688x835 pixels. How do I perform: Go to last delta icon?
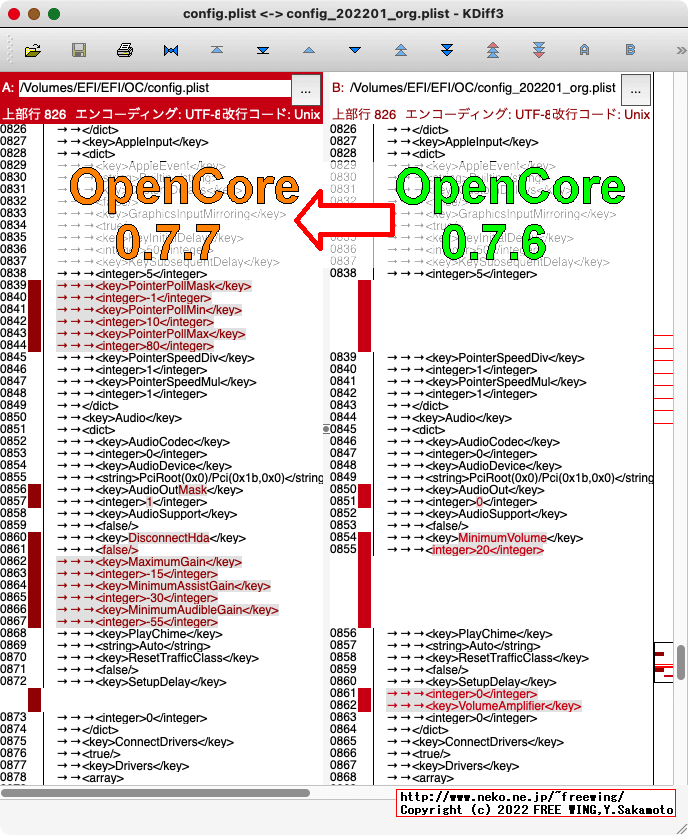point(263,51)
